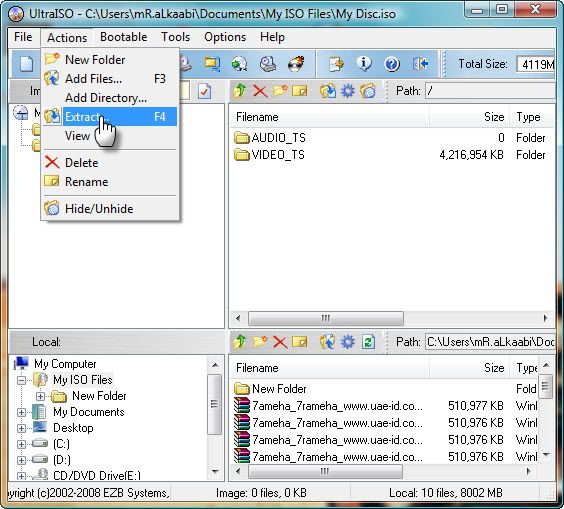This screenshot has height=509, width=564.
Task: Click the Exit door-arrow toolbar icon
Action: pos(420,64)
